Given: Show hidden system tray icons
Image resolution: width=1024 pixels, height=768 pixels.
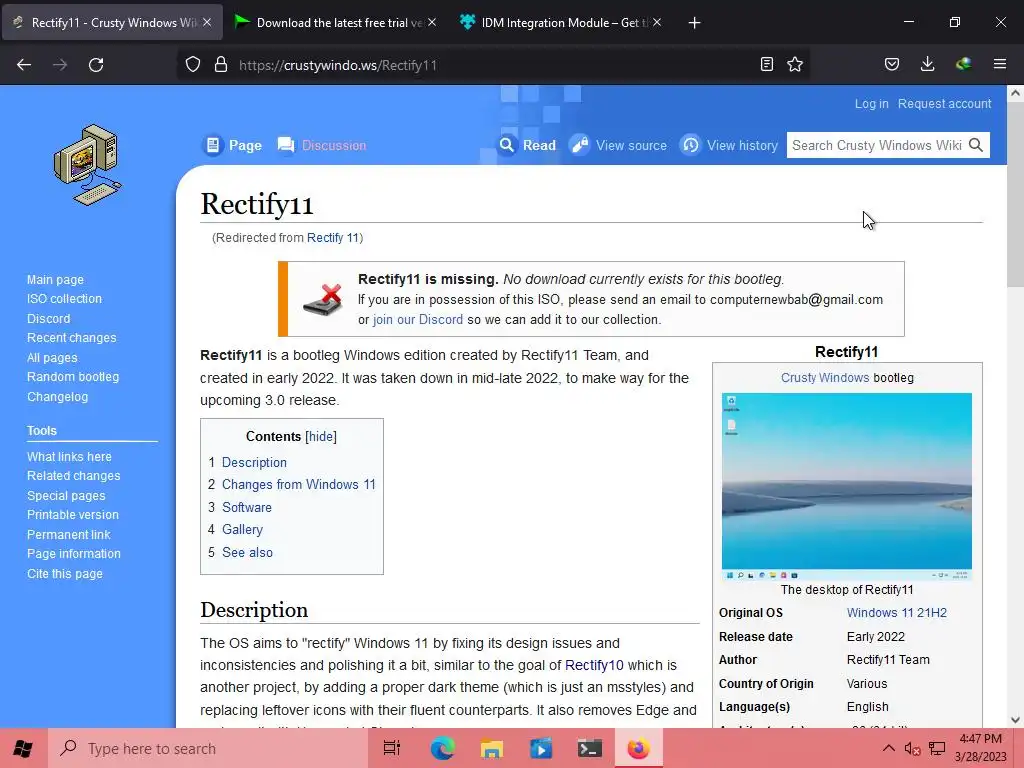Looking at the screenshot, I should [888, 748].
